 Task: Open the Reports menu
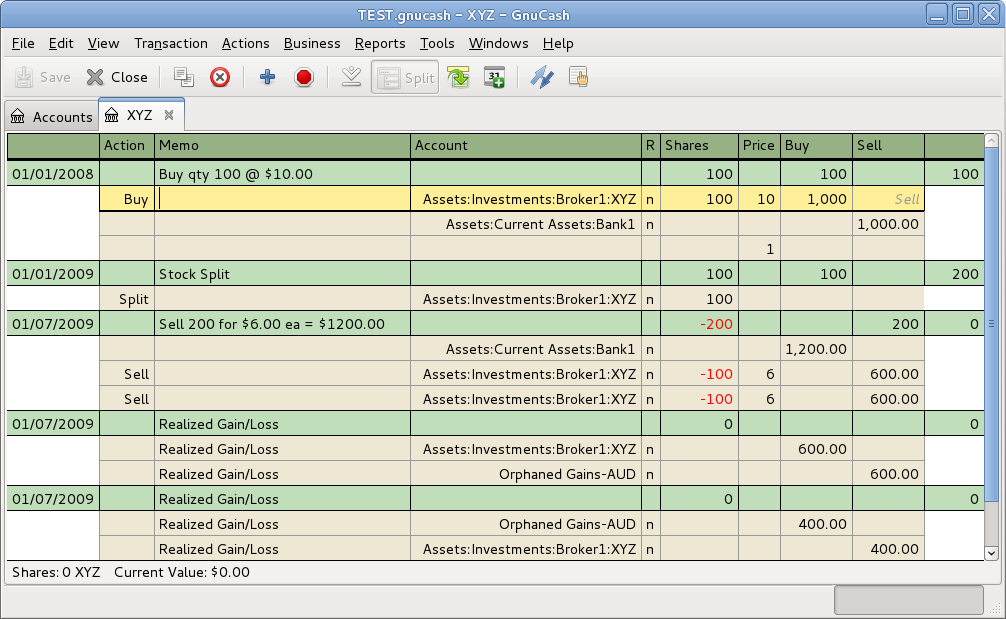(380, 43)
